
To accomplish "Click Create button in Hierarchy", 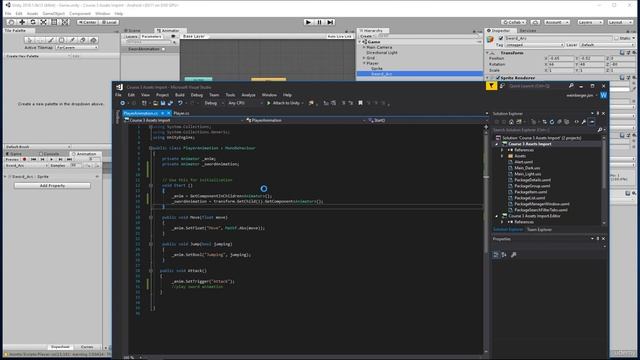I will (x=366, y=36).
